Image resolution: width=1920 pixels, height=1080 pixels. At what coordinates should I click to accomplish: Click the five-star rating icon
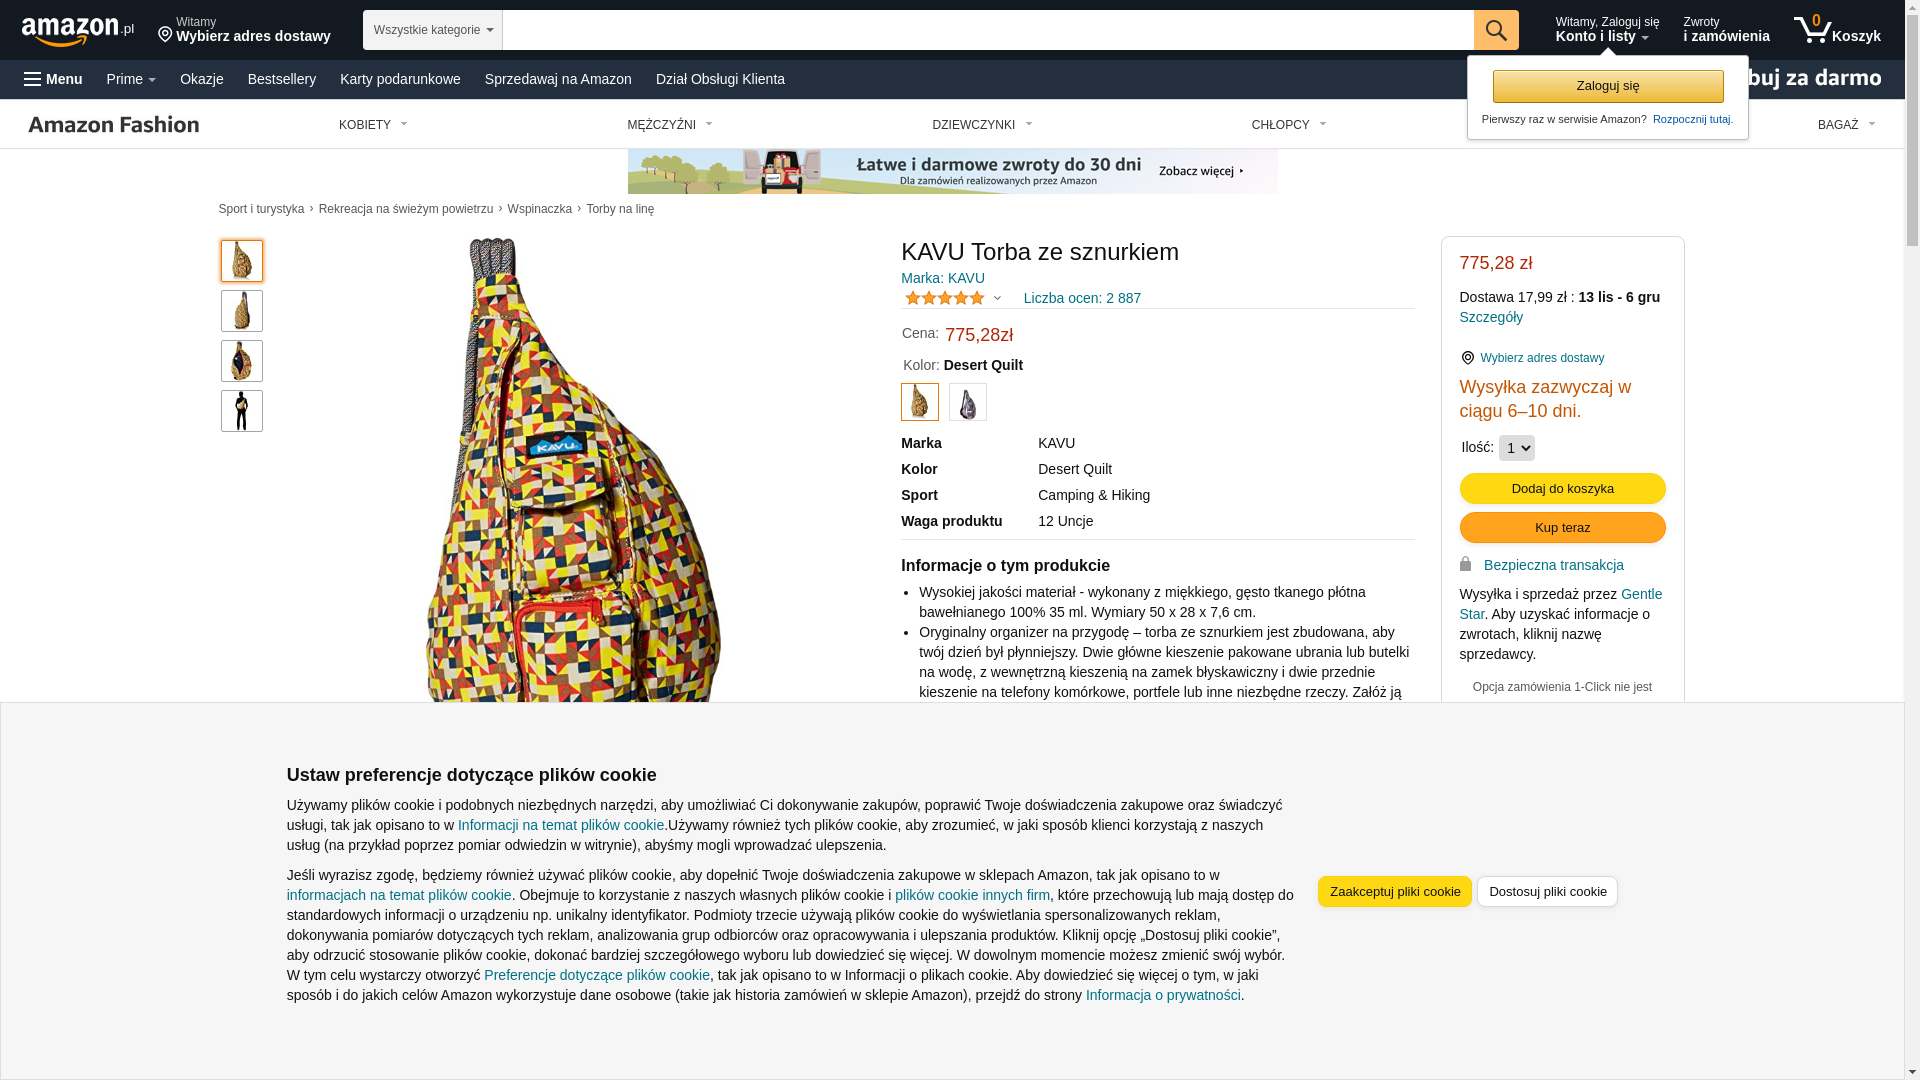click(944, 298)
